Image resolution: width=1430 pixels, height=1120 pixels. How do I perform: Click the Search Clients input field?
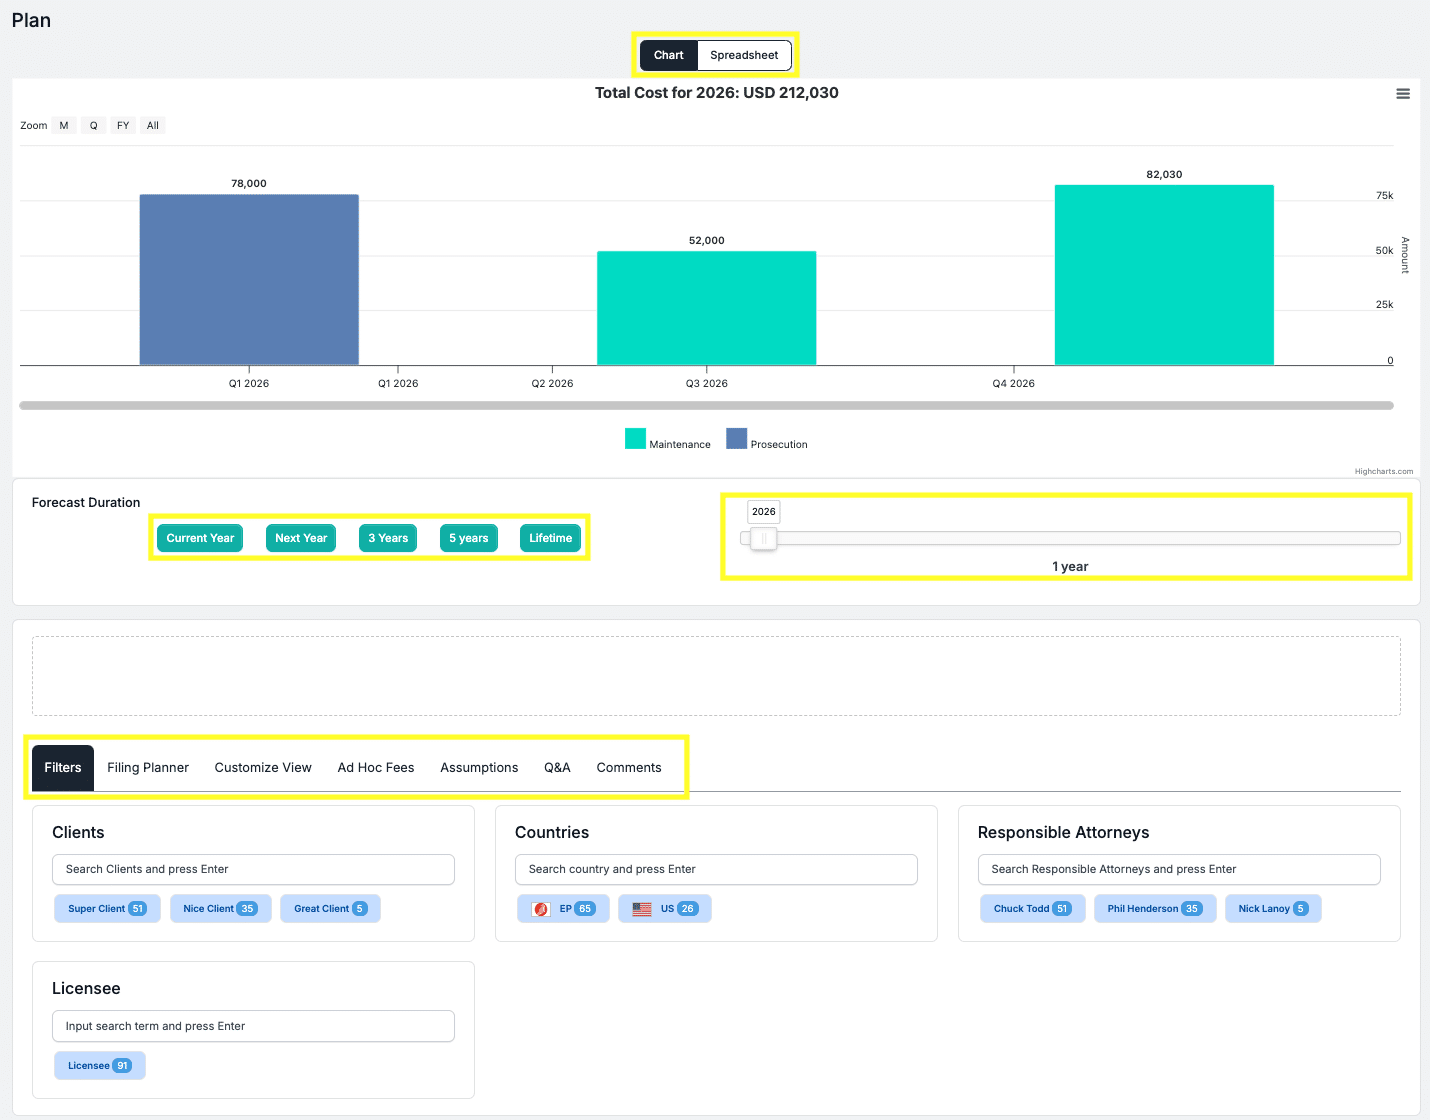pos(253,870)
